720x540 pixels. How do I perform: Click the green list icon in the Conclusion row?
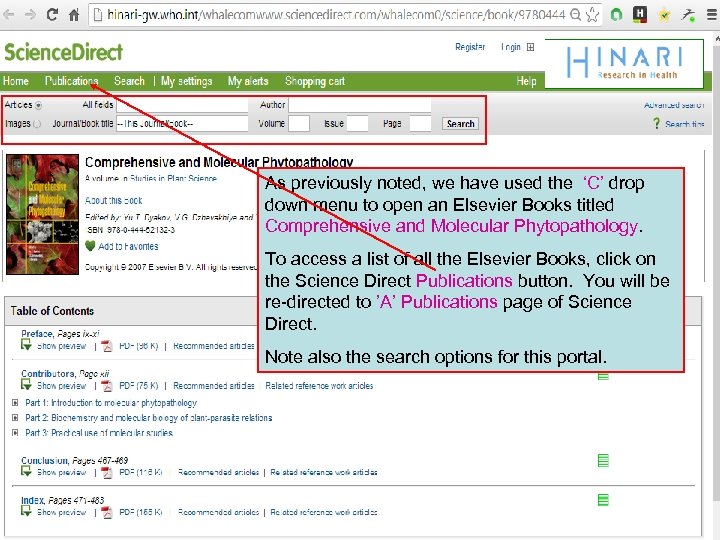click(x=603, y=460)
